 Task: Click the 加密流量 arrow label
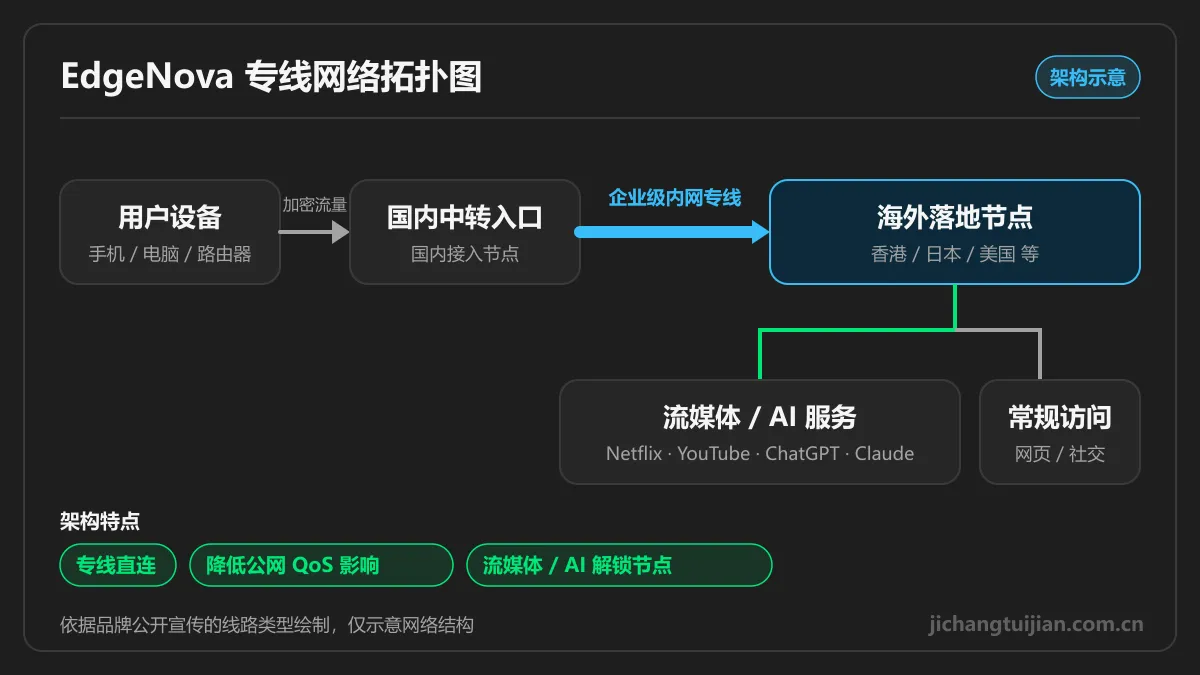click(x=315, y=205)
